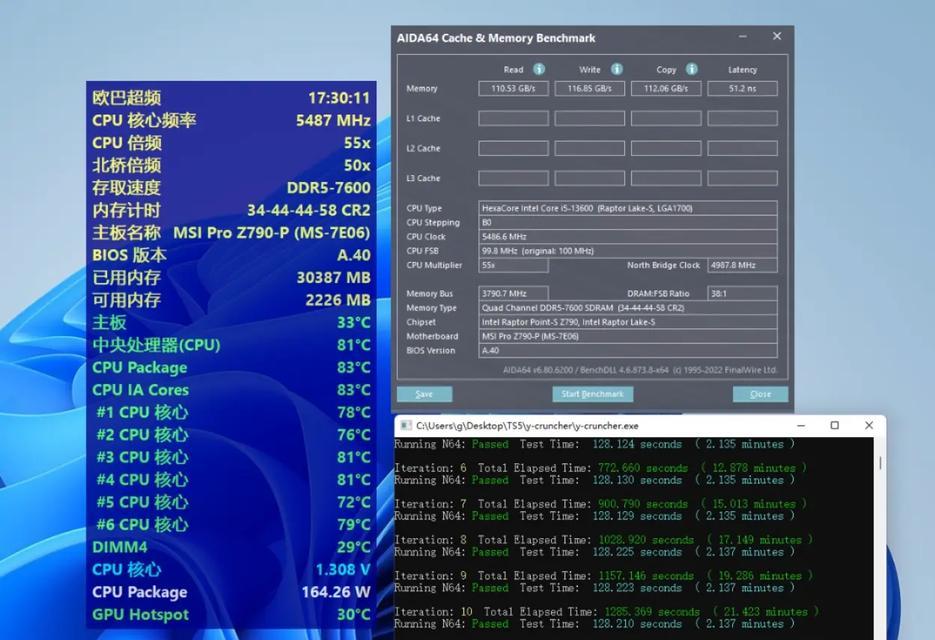Click the AIDA64 Cache & Memory Benchmark title
The height and width of the screenshot is (640, 935).
coord(496,38)
